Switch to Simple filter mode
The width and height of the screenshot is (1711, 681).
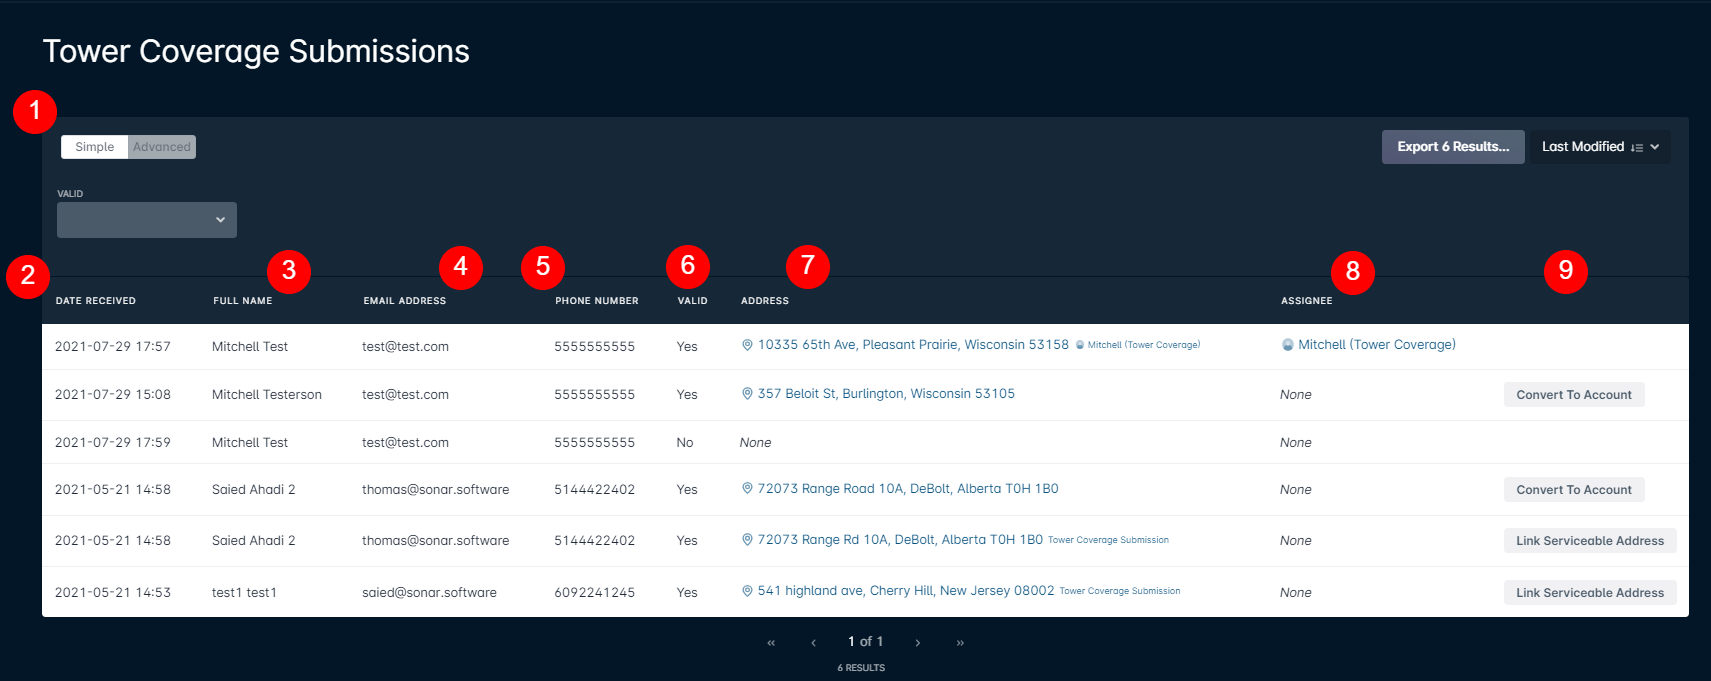coord(95,147)
